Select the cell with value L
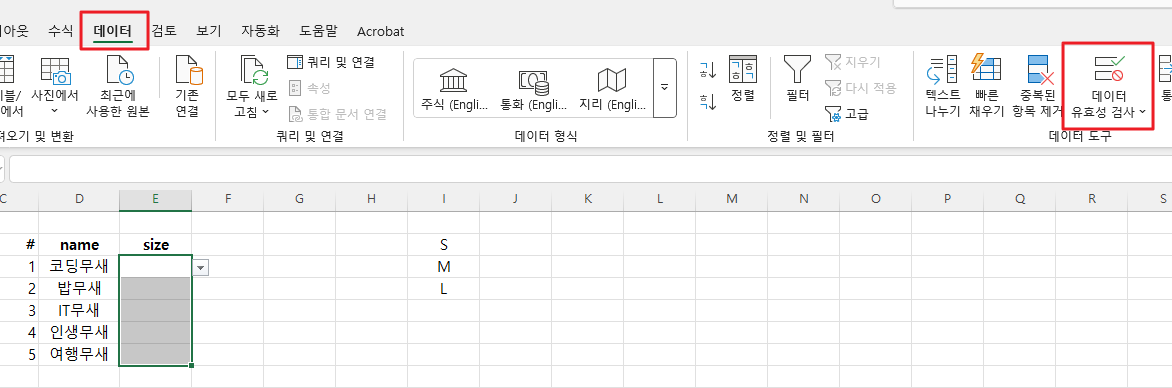Screen dimensions: 1172x388 (x=444, y=289)
